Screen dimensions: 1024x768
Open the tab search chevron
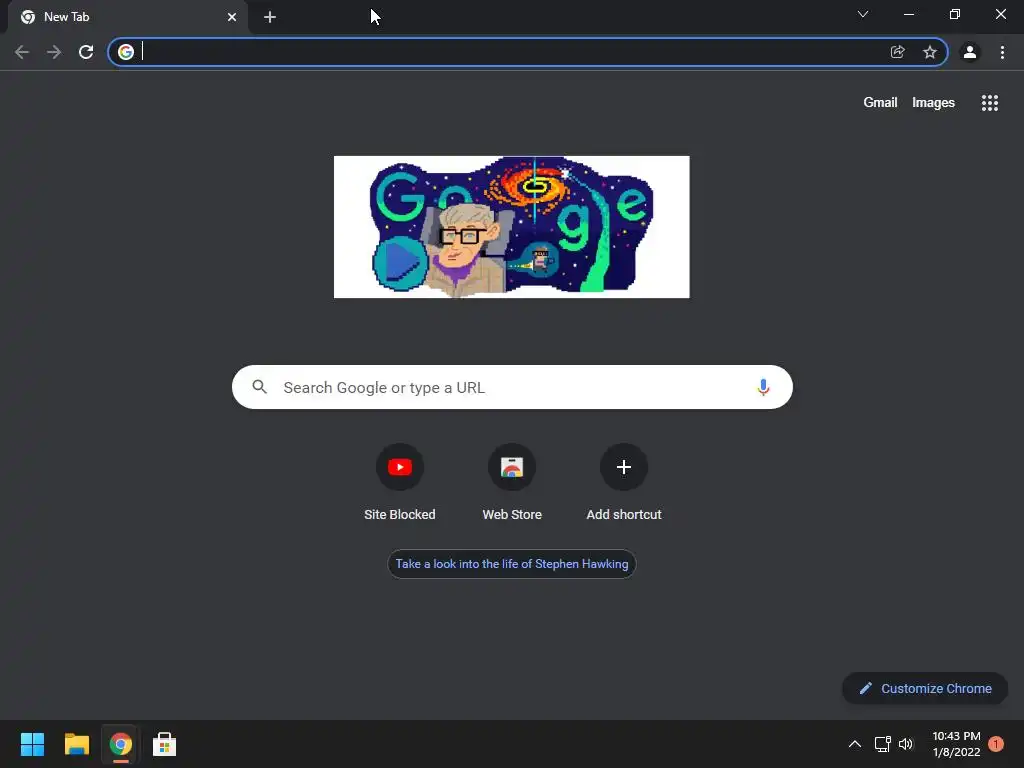tap(863, 14)
